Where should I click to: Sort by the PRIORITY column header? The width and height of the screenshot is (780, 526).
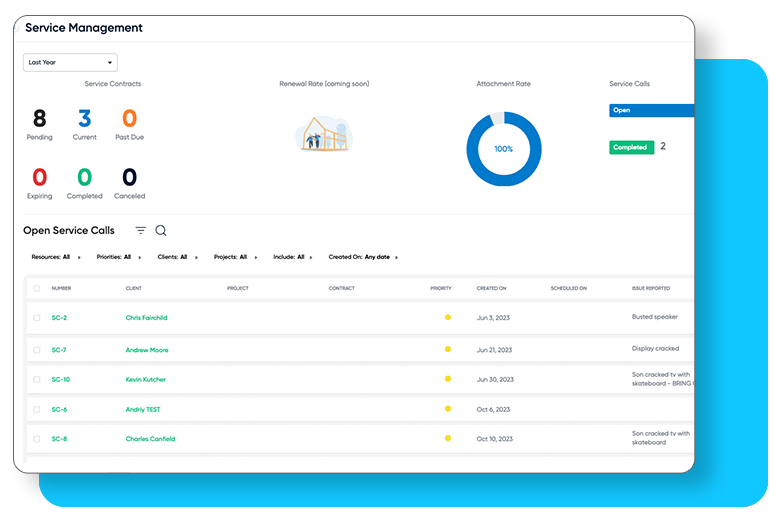(x=441, y=288)
